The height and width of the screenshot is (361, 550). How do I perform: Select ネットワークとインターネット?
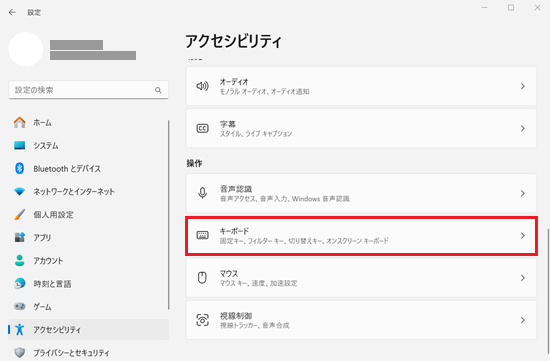(x=88, y=192)
